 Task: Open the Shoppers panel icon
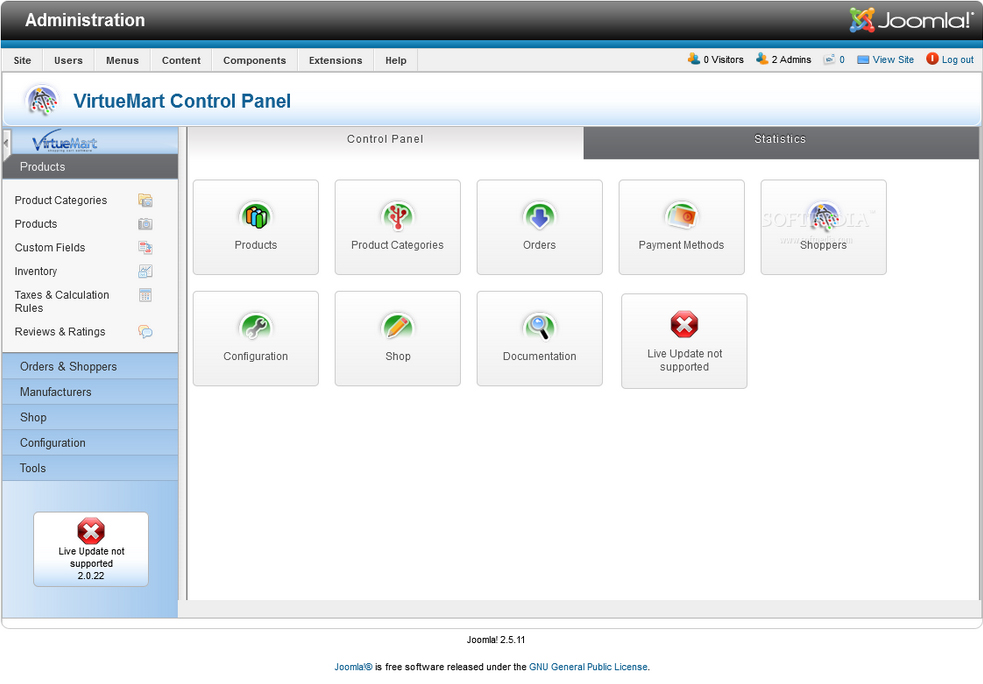tap(823, 216)
